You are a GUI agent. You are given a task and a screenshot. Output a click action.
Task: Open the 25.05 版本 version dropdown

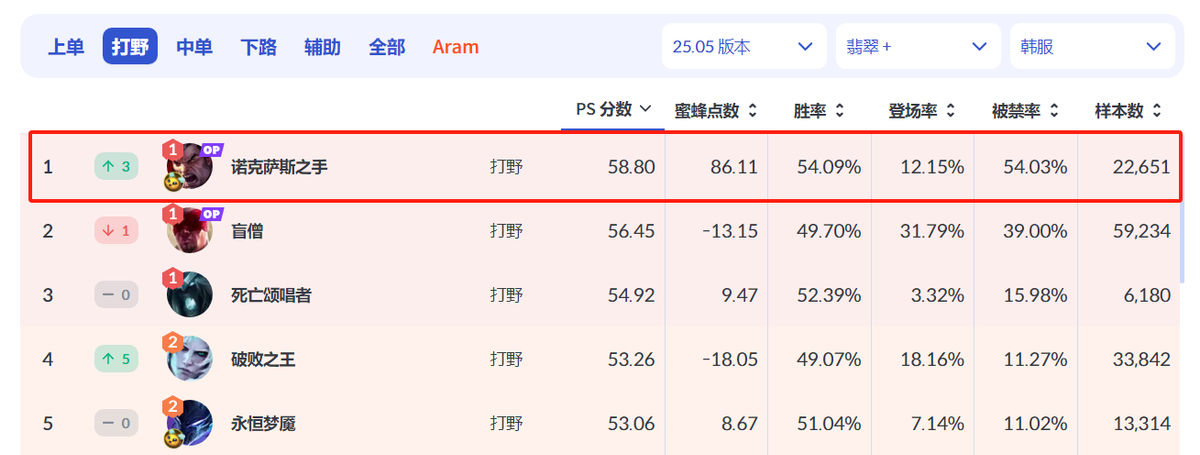coord(744,46)
